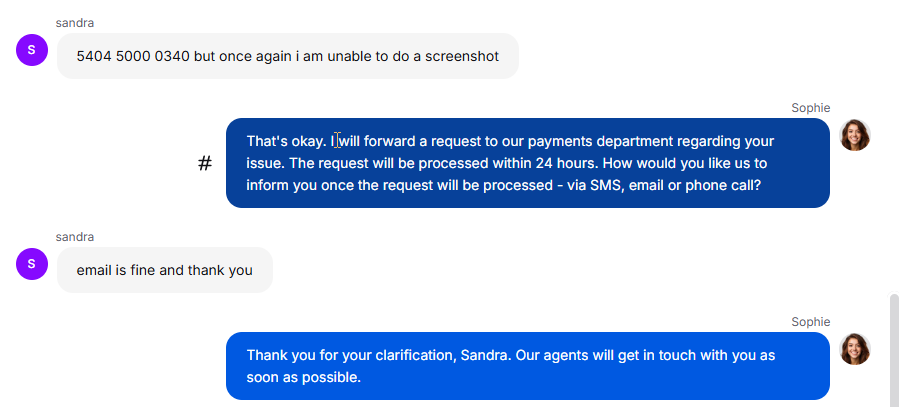Click "soon as possible." in the bottom message

304,377
